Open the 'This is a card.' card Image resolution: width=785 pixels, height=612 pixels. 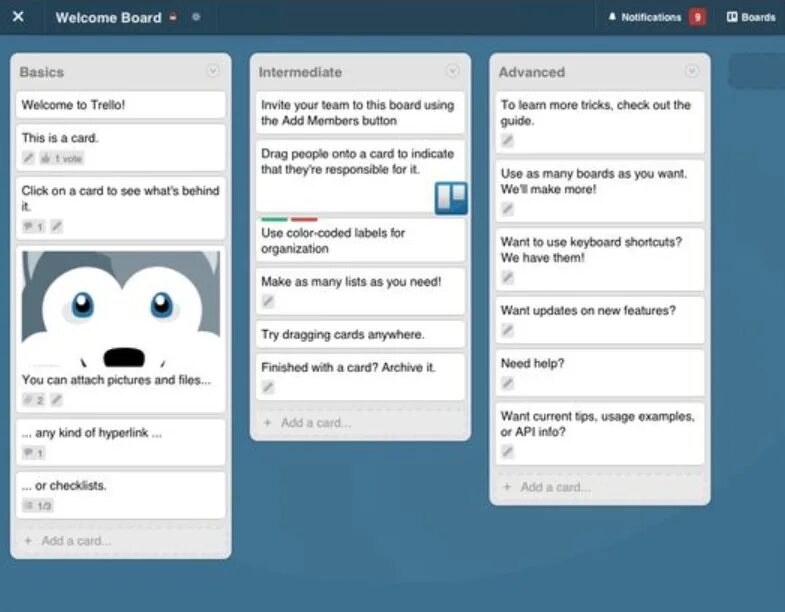point(121,147)
